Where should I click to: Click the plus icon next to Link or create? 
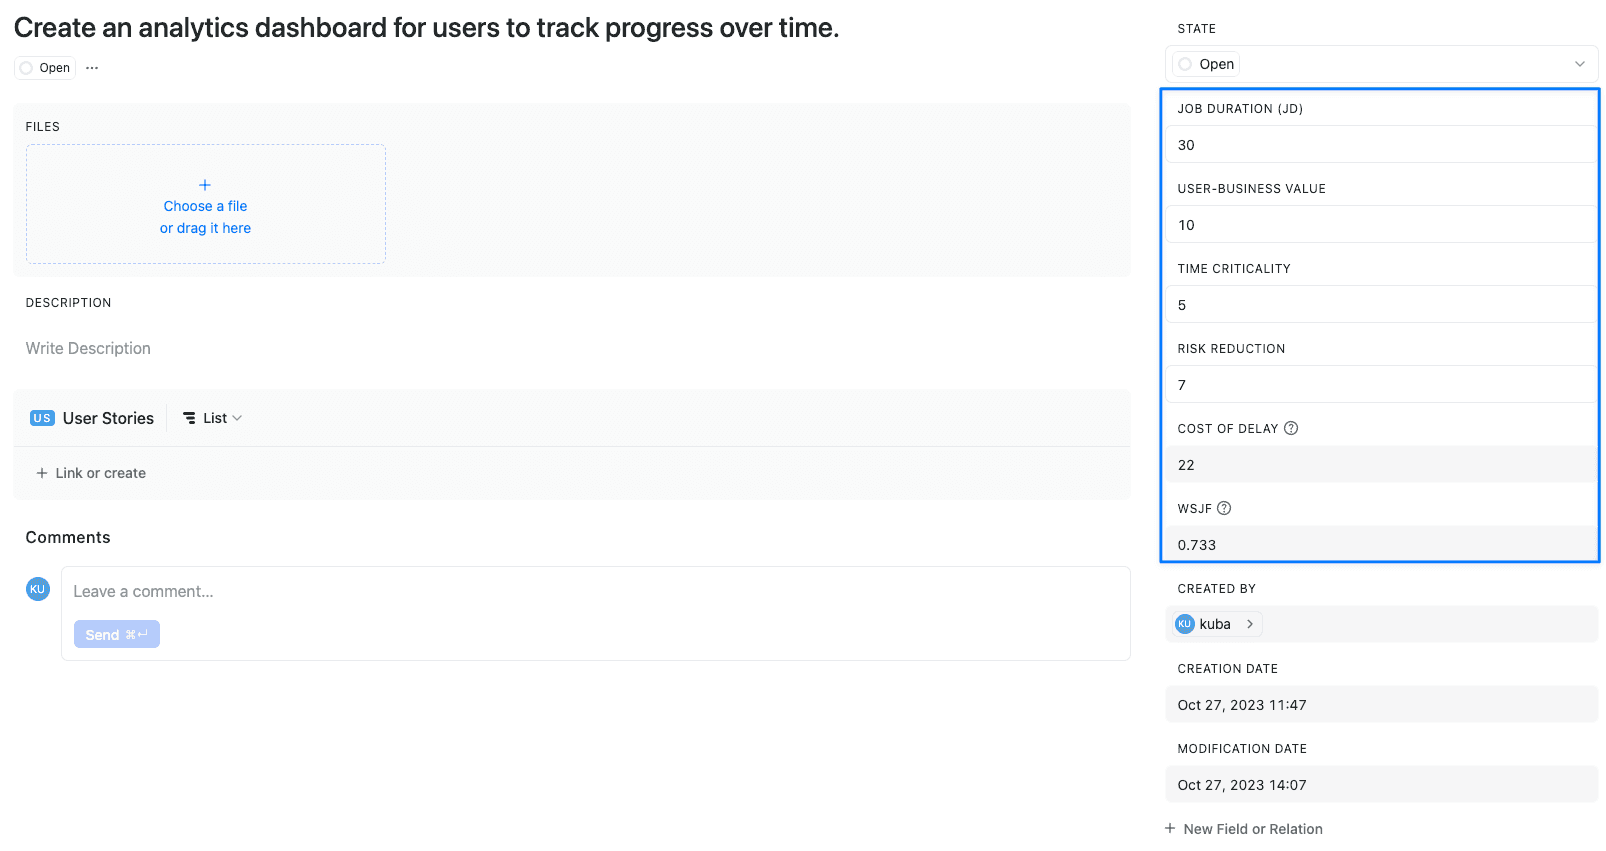(x=42, y=473)
